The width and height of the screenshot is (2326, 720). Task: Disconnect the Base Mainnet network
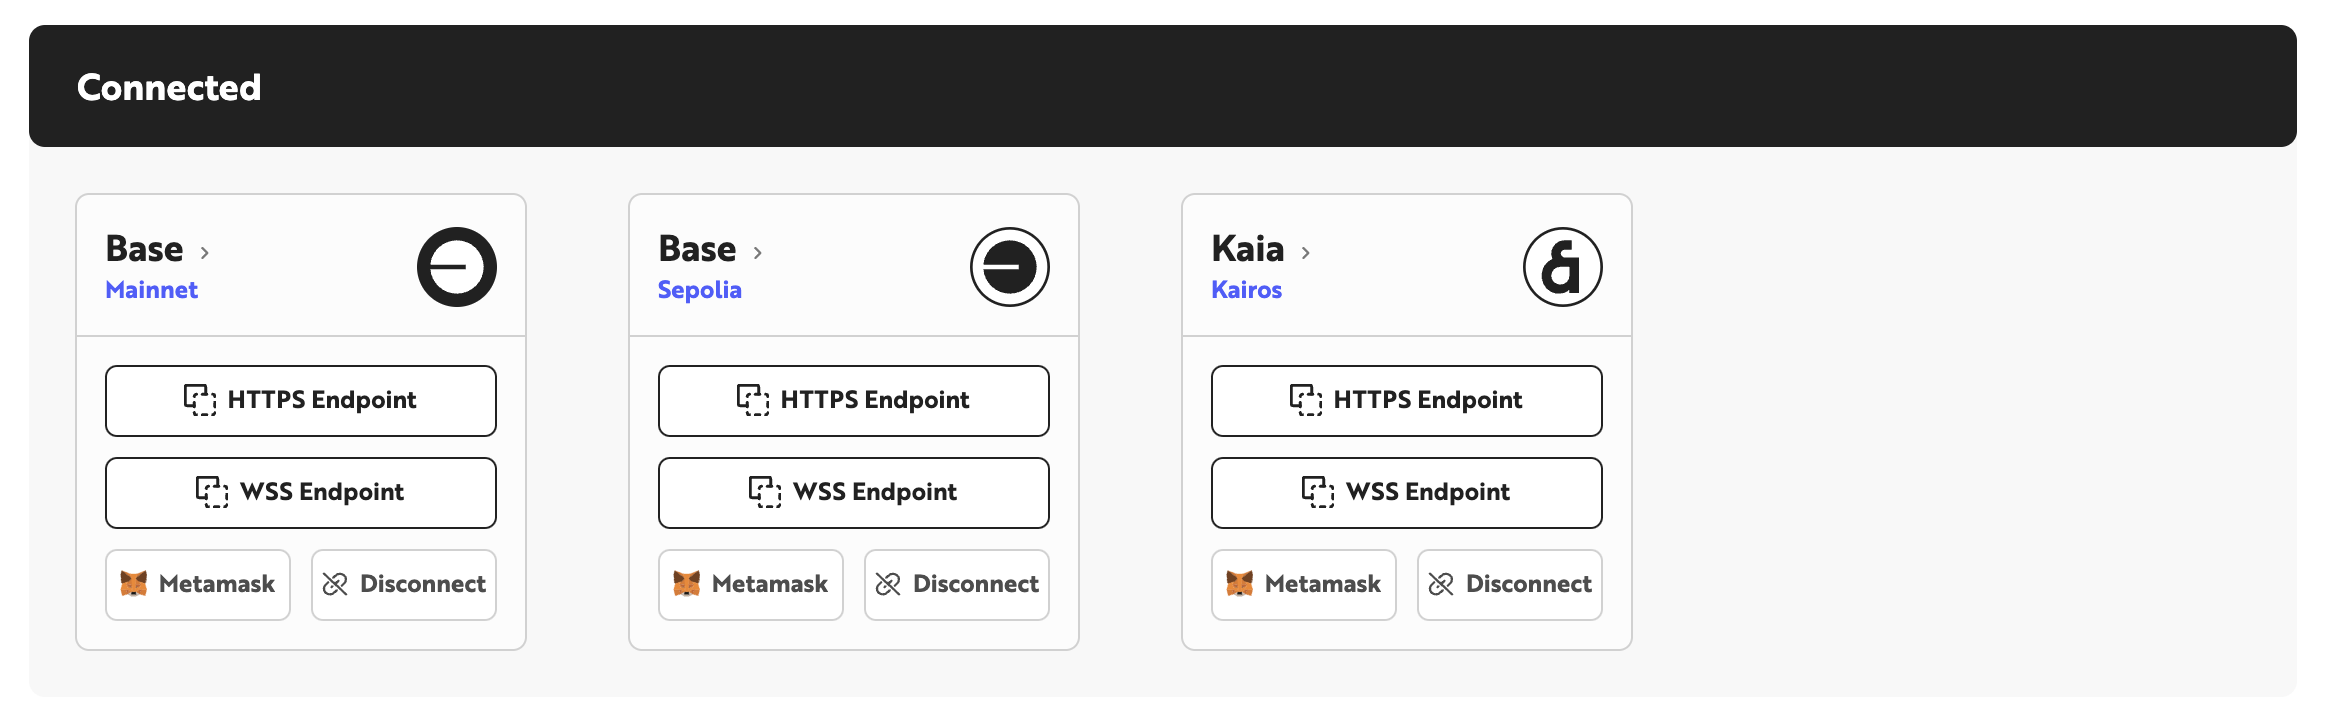[x=404, y=585]
